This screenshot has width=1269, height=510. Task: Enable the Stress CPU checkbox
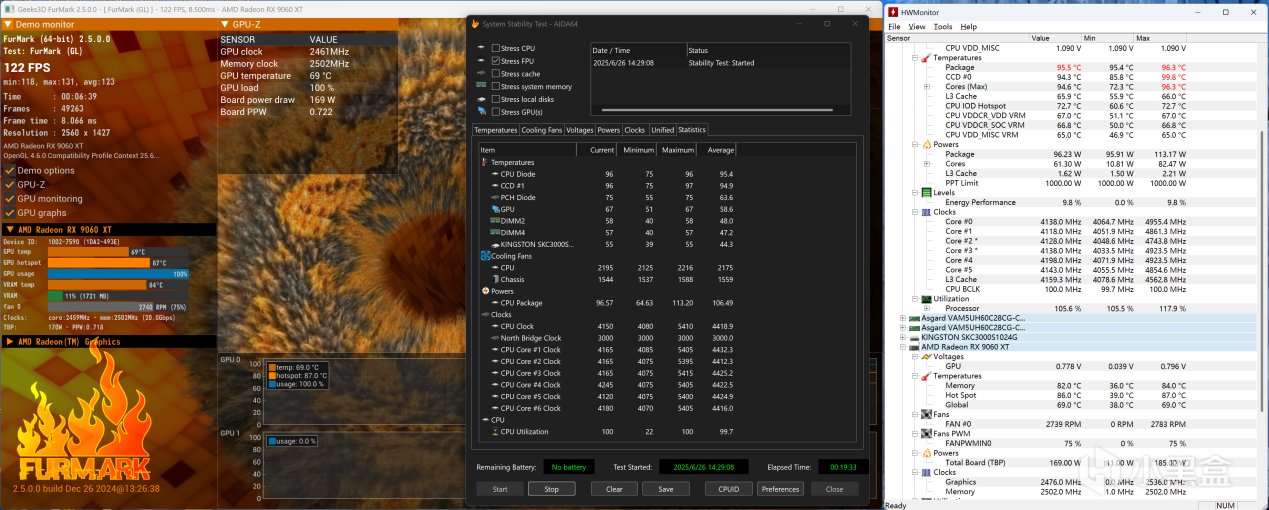pyautogui.click(x=496, y=48)
